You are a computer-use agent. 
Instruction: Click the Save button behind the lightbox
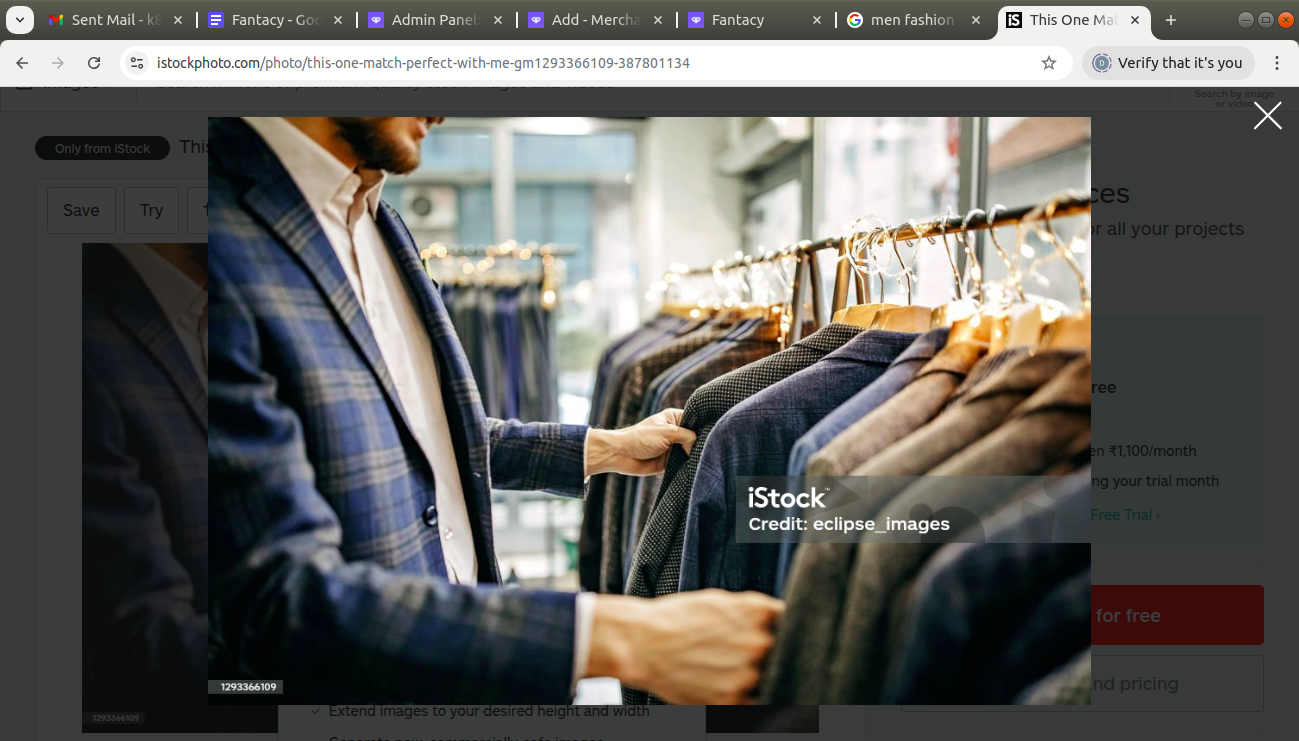click(81, 210)
